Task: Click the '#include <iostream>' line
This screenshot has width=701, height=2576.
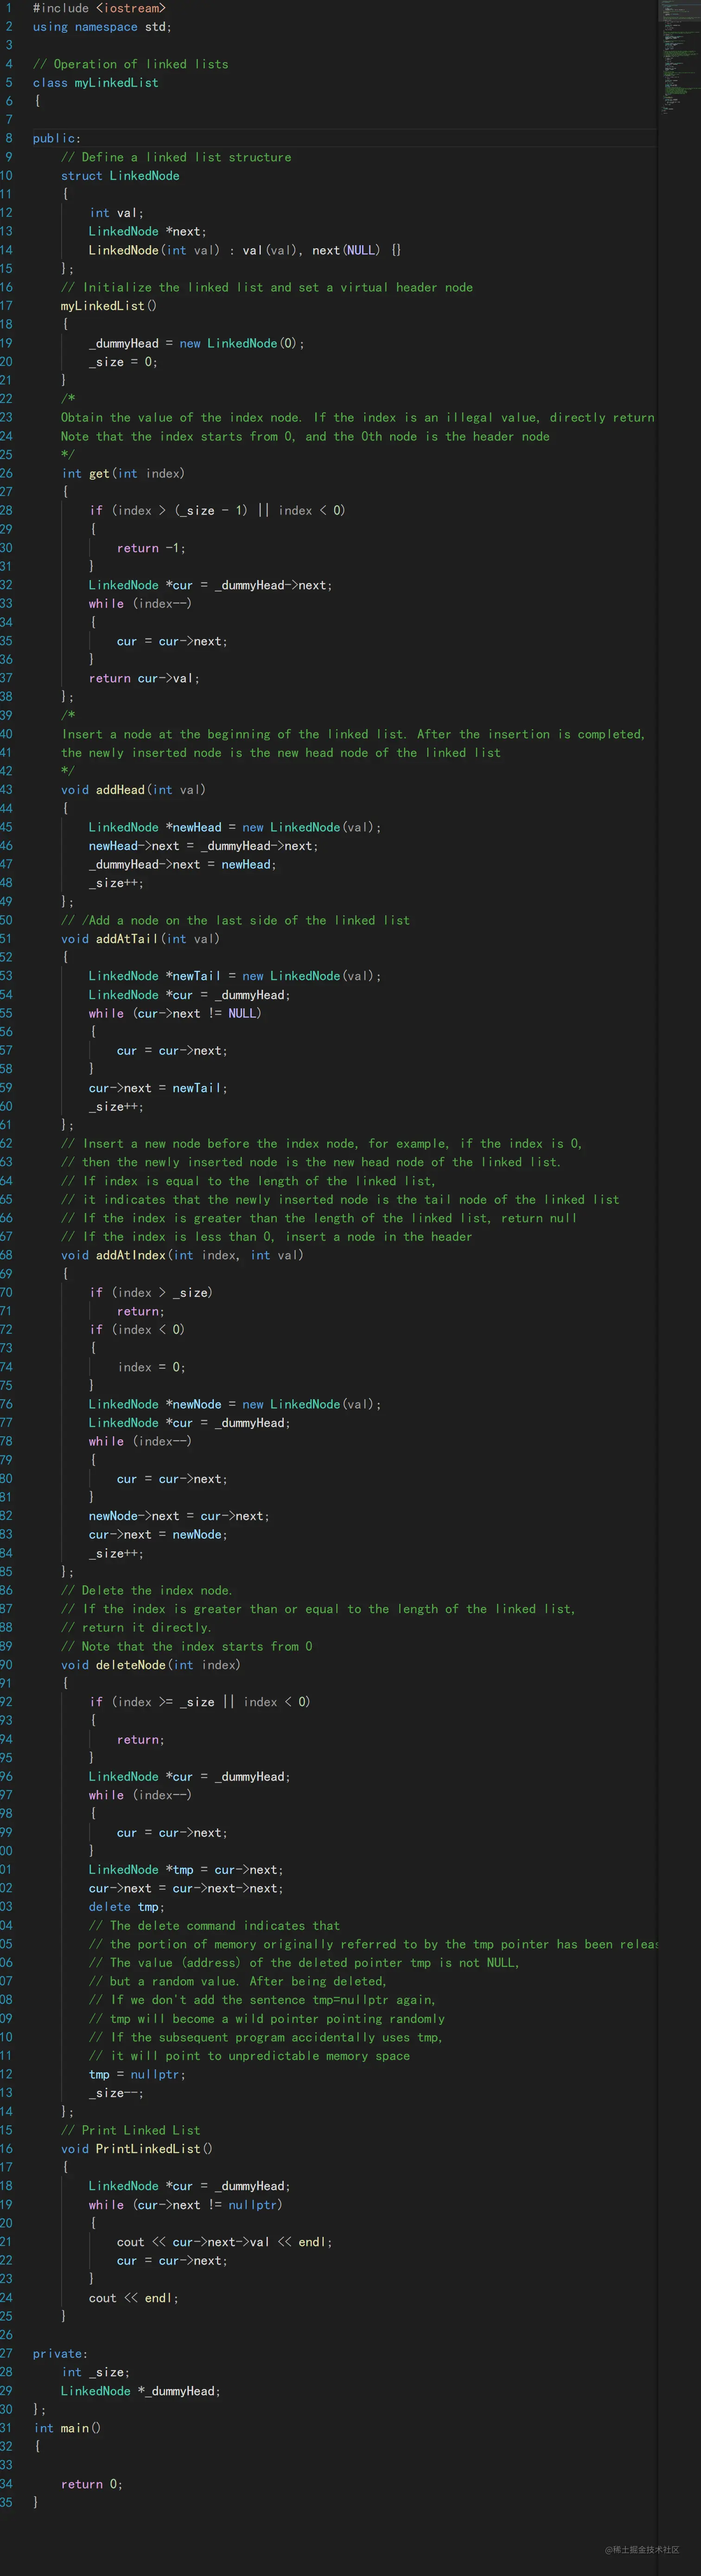Action: click(x=99, y=8)
